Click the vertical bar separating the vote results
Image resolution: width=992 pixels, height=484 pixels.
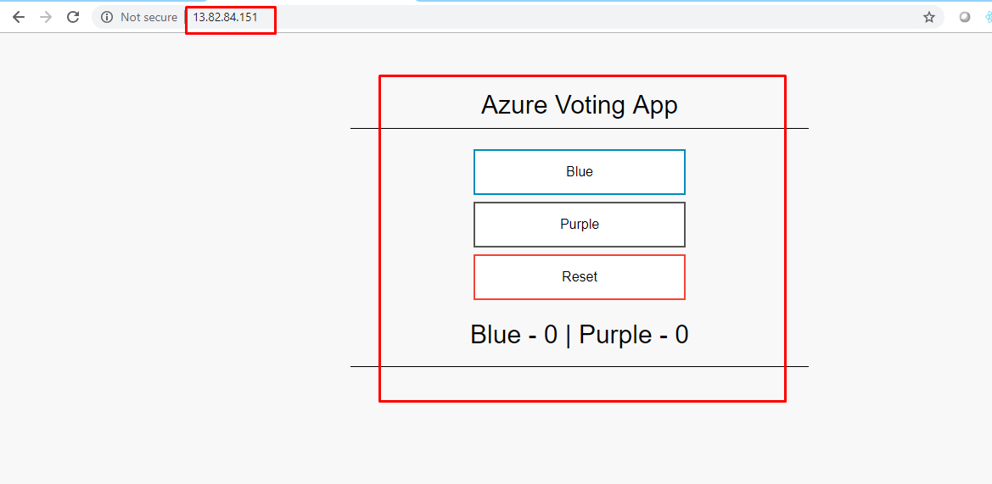coord(568,335)
